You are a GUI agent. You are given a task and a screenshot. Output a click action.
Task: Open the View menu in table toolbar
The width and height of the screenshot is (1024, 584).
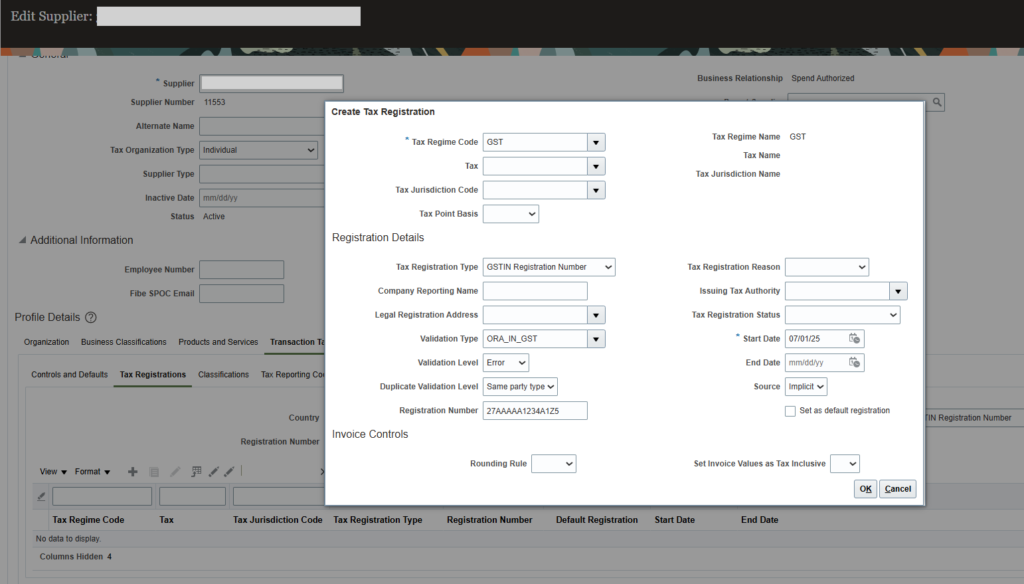(53, 471)
